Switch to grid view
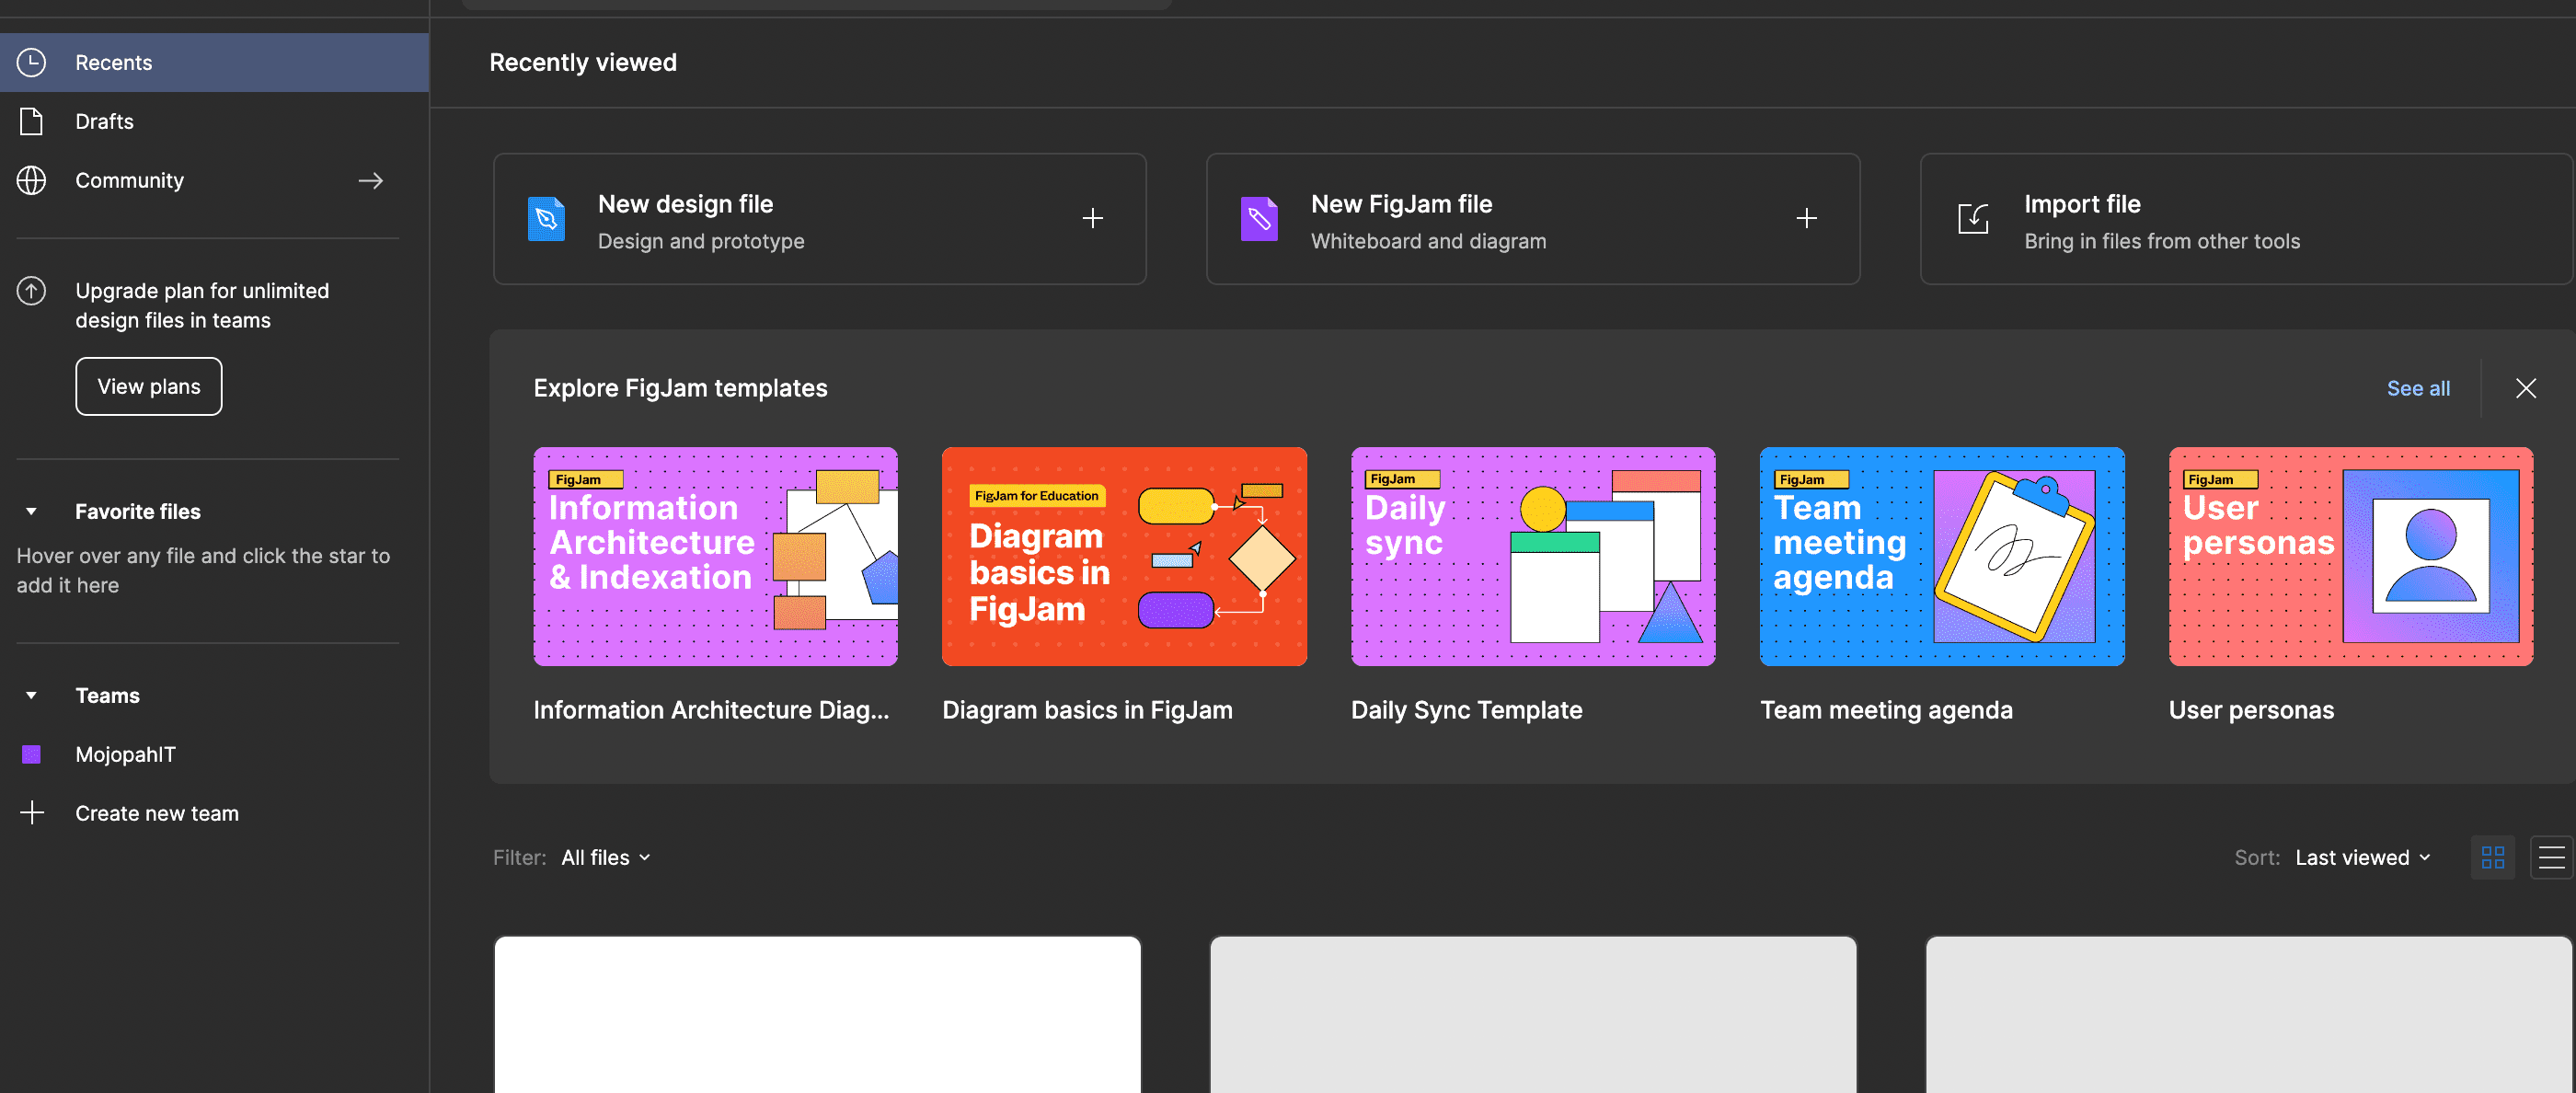 2492,857
